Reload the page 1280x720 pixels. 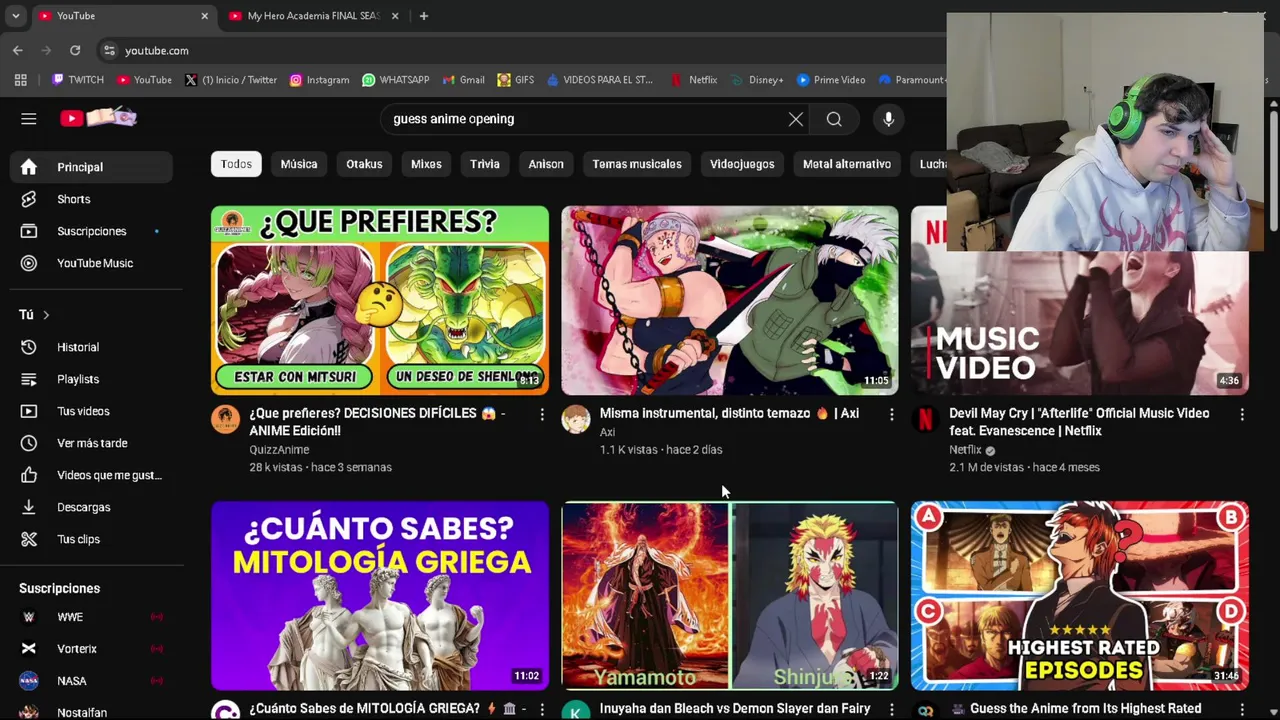pyautogui.click(x=75, y=50)
